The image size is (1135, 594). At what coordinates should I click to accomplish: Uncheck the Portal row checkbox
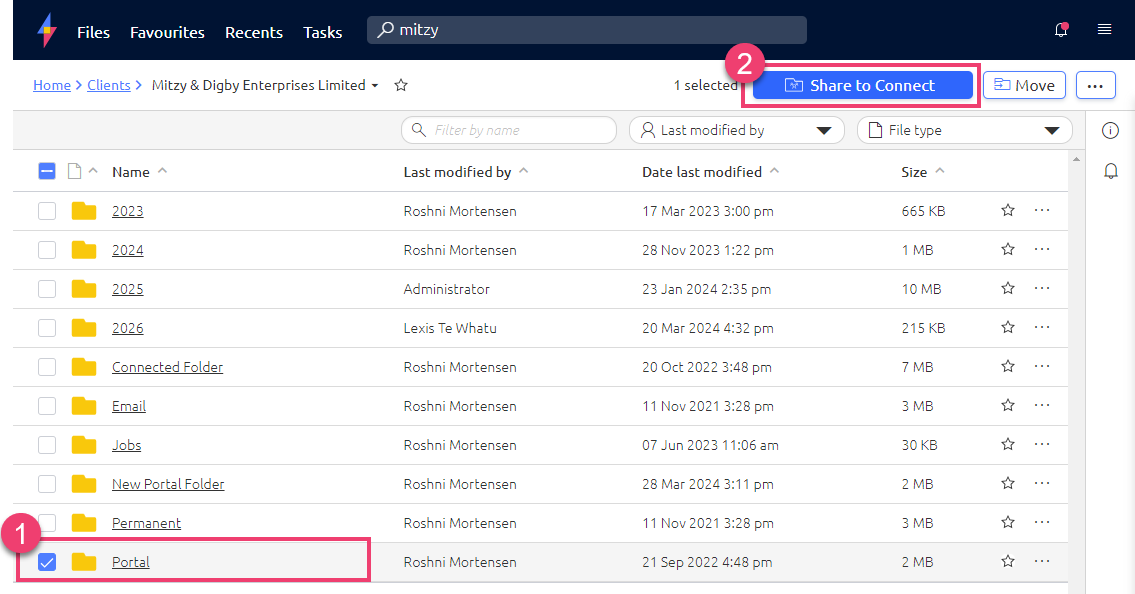[x=46, y=562]
